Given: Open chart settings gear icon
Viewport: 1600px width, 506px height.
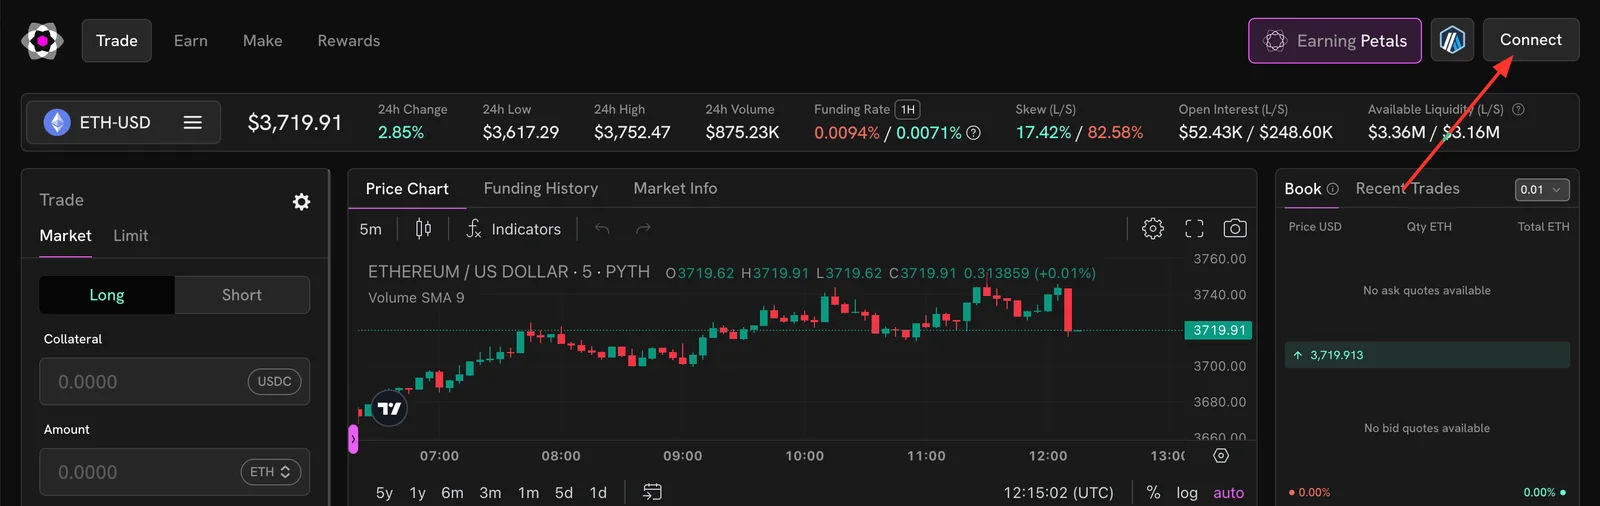Looking at the screenshot, I should point(1153,229).
